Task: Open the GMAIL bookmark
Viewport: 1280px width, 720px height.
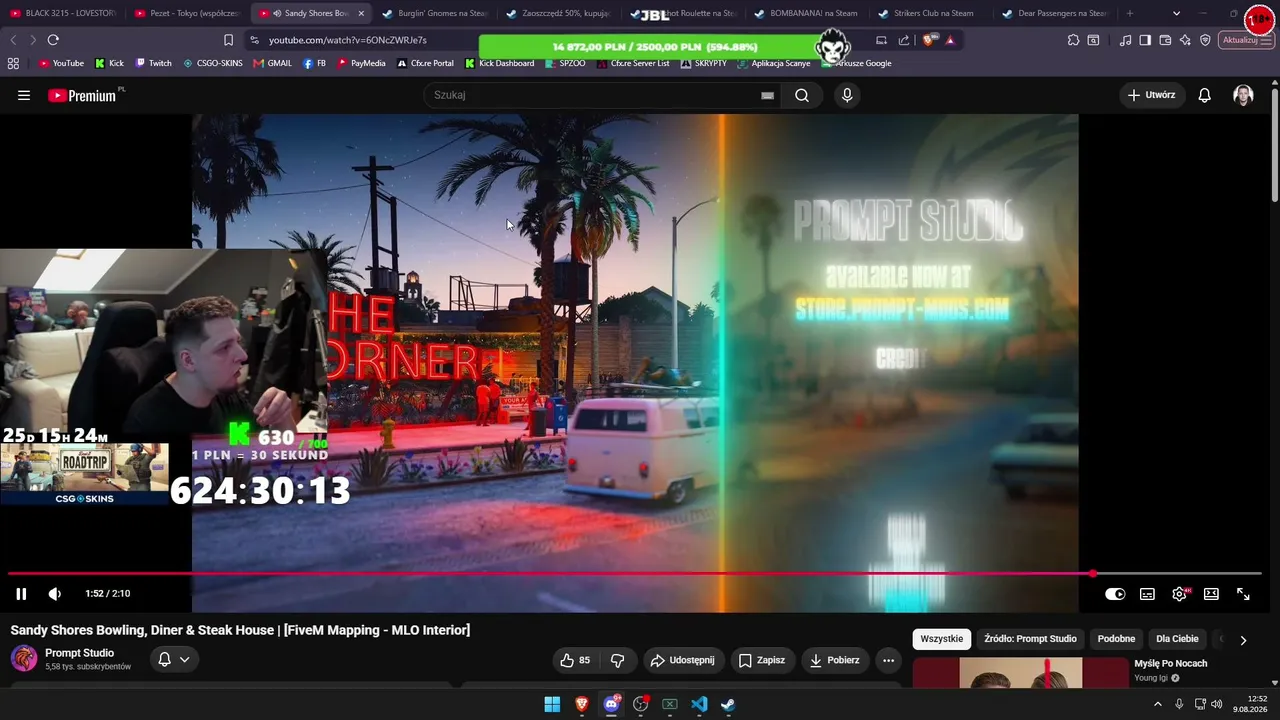Action: pos(272,63)
